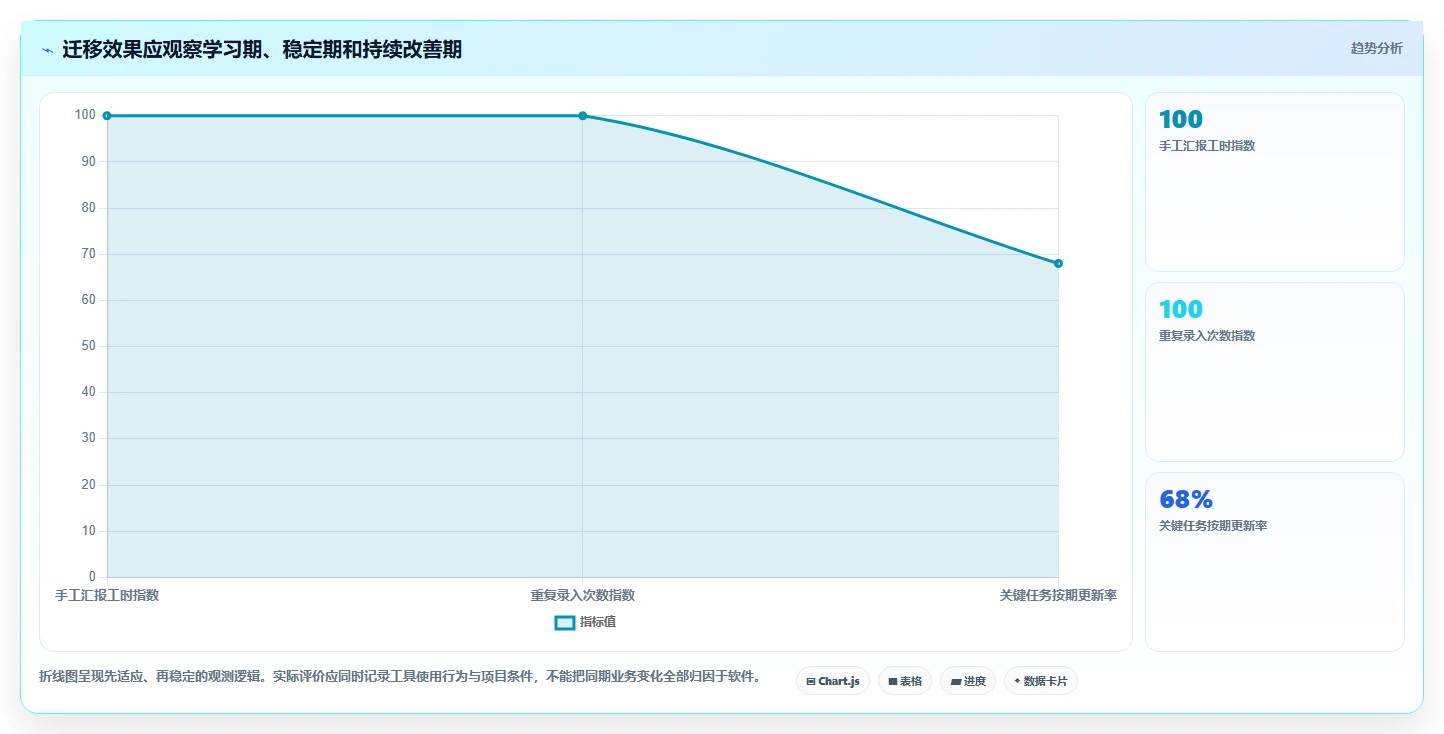Click the 指标值 legend color box
Screen dimensions: 1444x734
565,622
